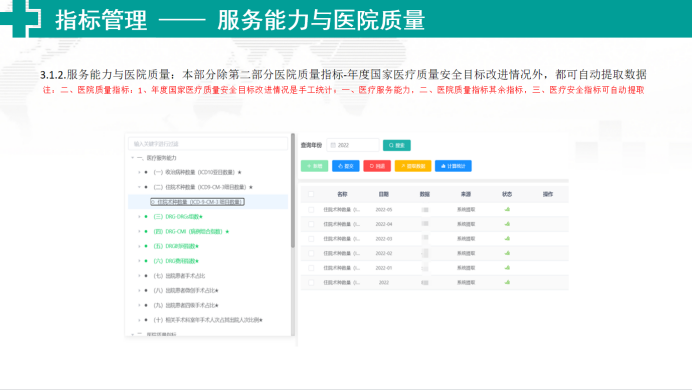Collapse the (二) 住院术种数量 node arrow

(x=139, y=187)
